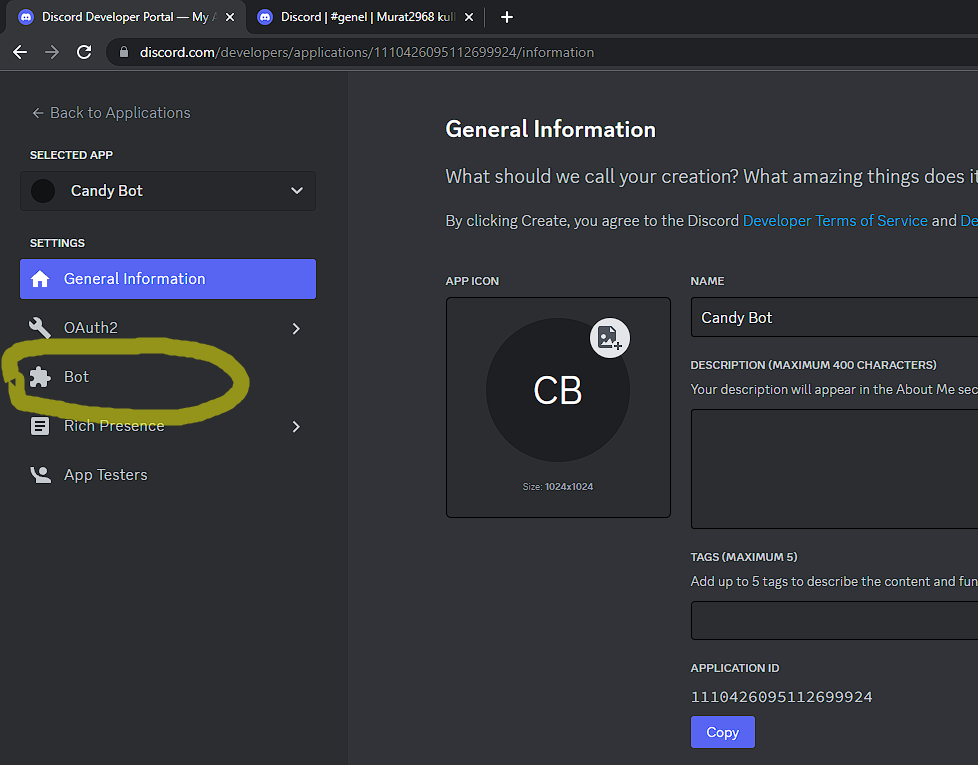
Task: Click the browser address bar URL
Action: (367, 52)
